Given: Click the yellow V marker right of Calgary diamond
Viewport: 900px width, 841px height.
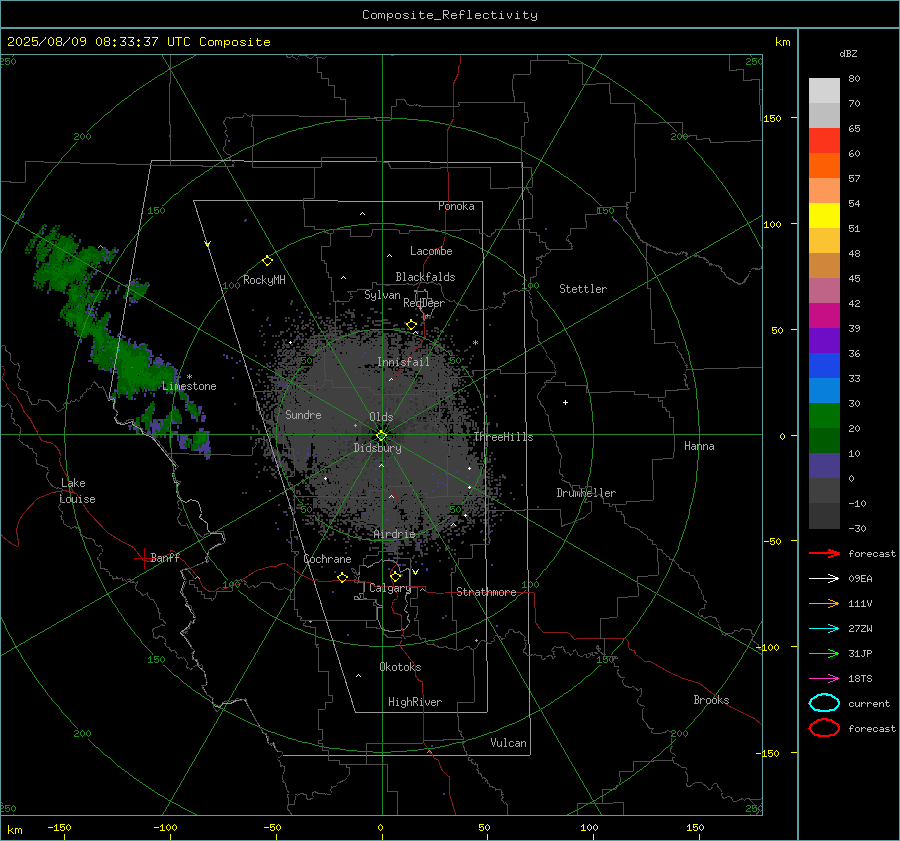Looking at the screenshot, I should click(415, 572).
